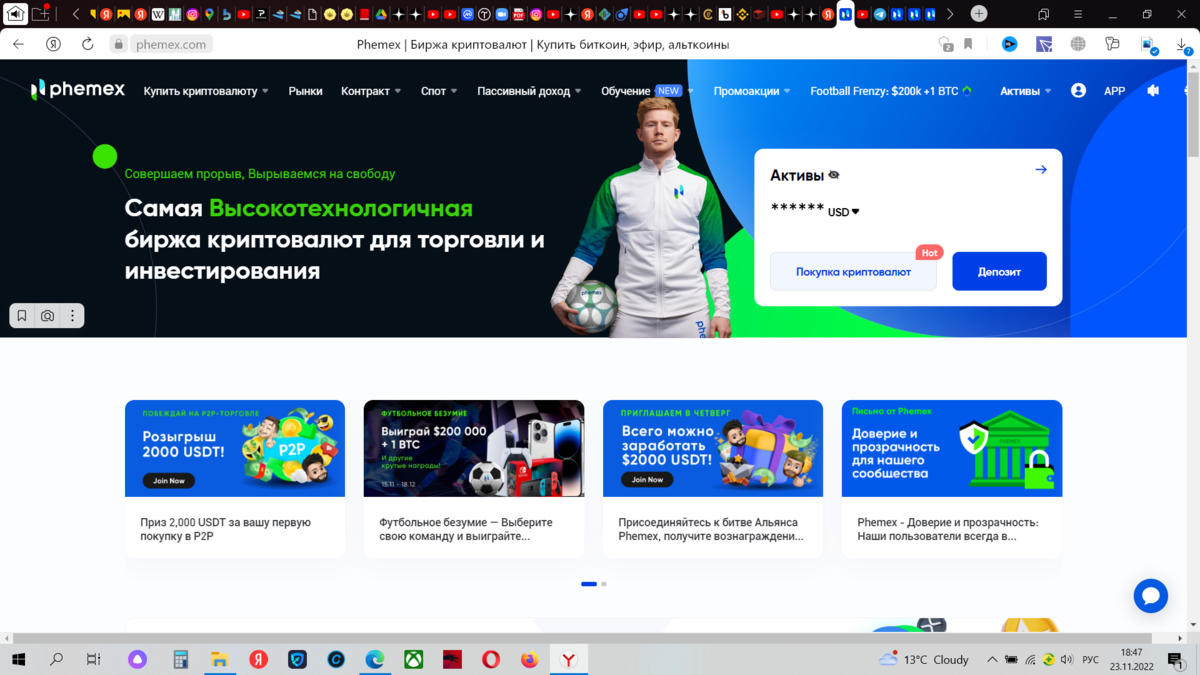This screenshot has height=675, width=1200.
Task: Open Доверие и прозрачность banner image
Action: pyautogui.click(x=952, y=448)
